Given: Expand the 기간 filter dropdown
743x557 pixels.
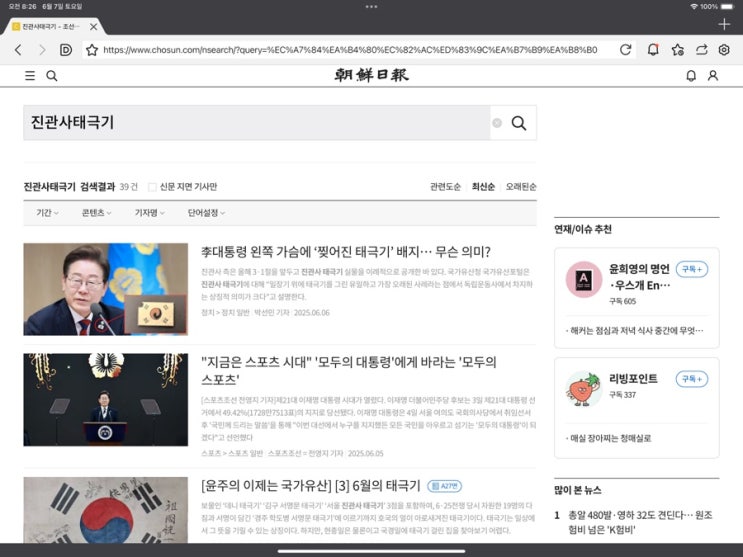Looking at the screenshot, I should [47, 213].
